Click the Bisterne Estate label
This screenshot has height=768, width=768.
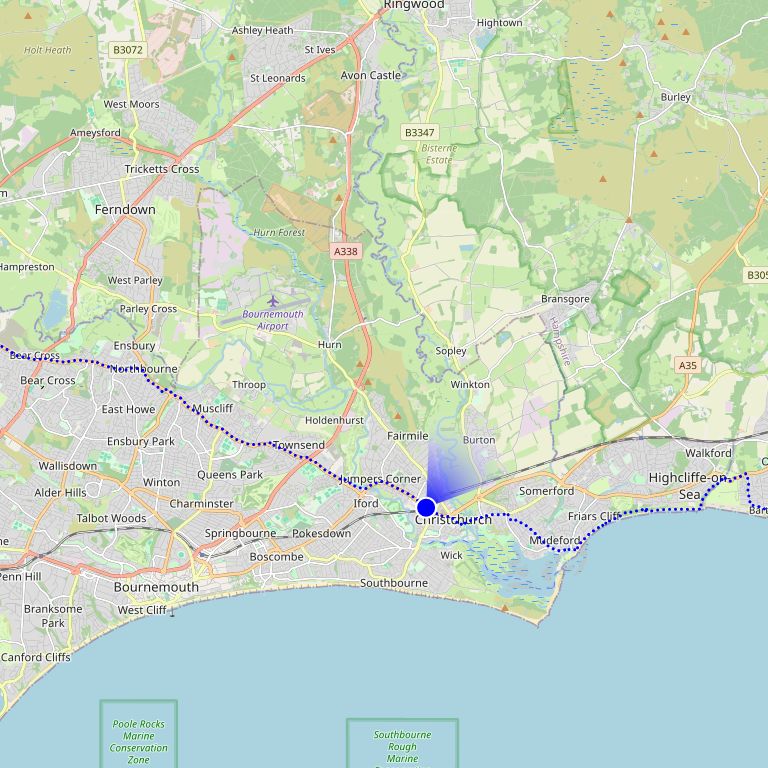coord(439,154)
